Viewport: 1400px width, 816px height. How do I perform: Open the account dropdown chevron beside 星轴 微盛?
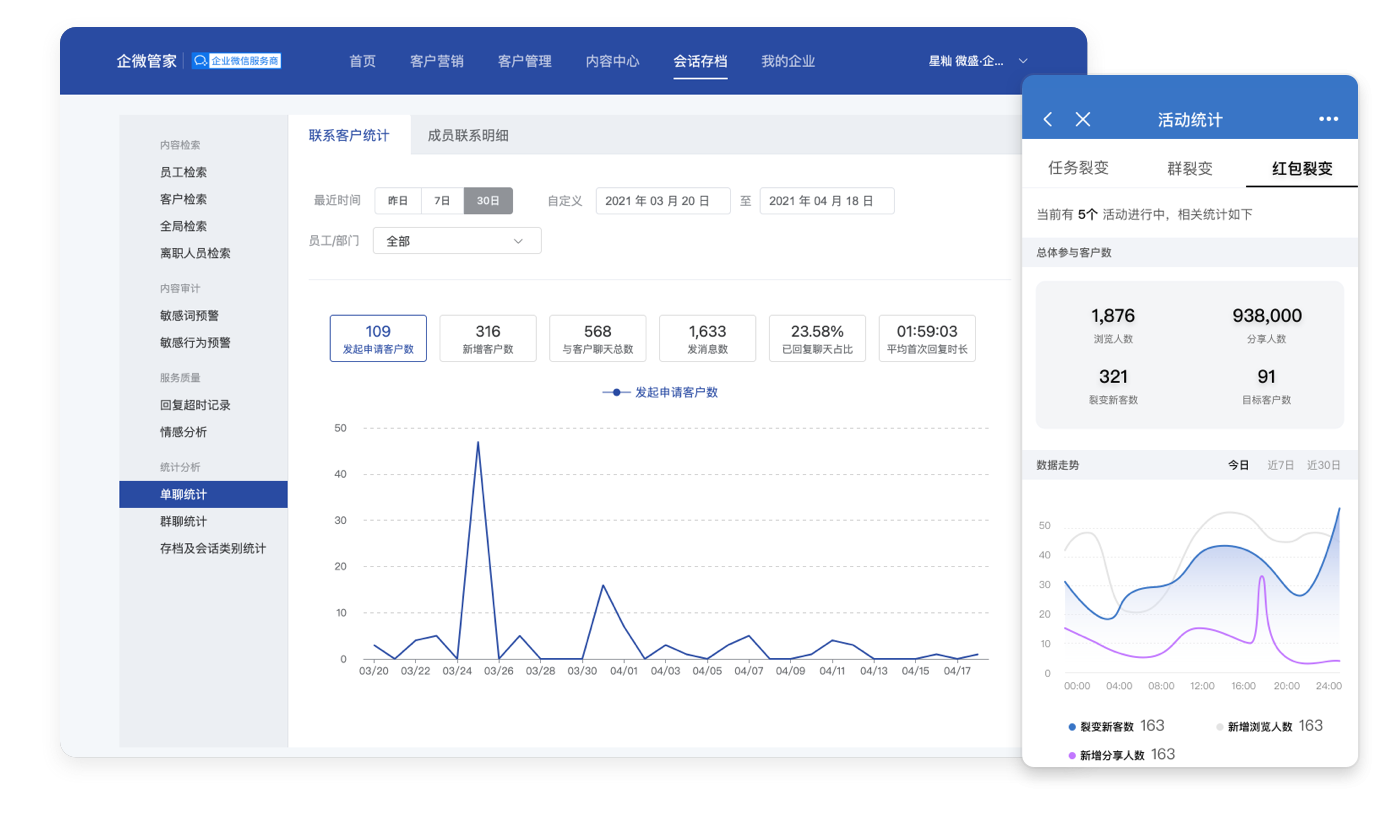click(x=1022, y=61)
